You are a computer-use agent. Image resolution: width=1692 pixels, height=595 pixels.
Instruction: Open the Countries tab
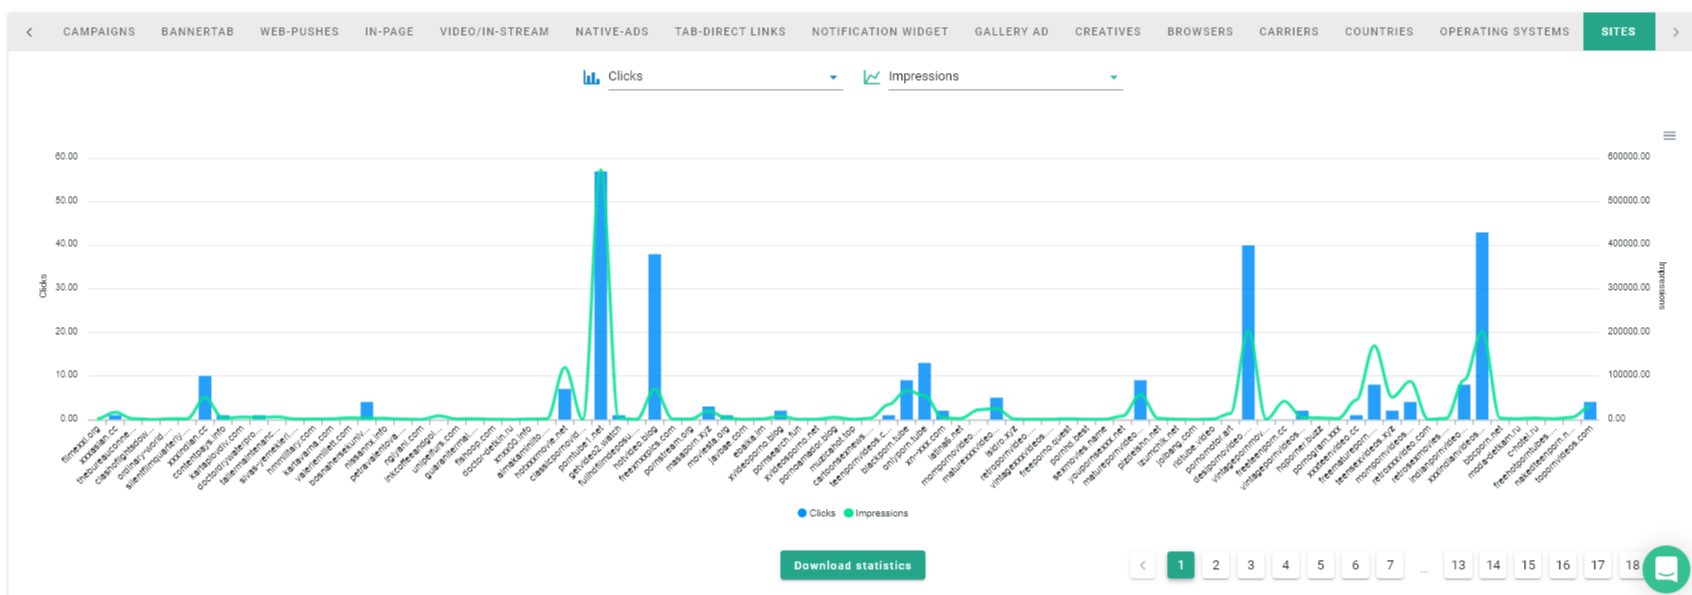pos(1378,32)
